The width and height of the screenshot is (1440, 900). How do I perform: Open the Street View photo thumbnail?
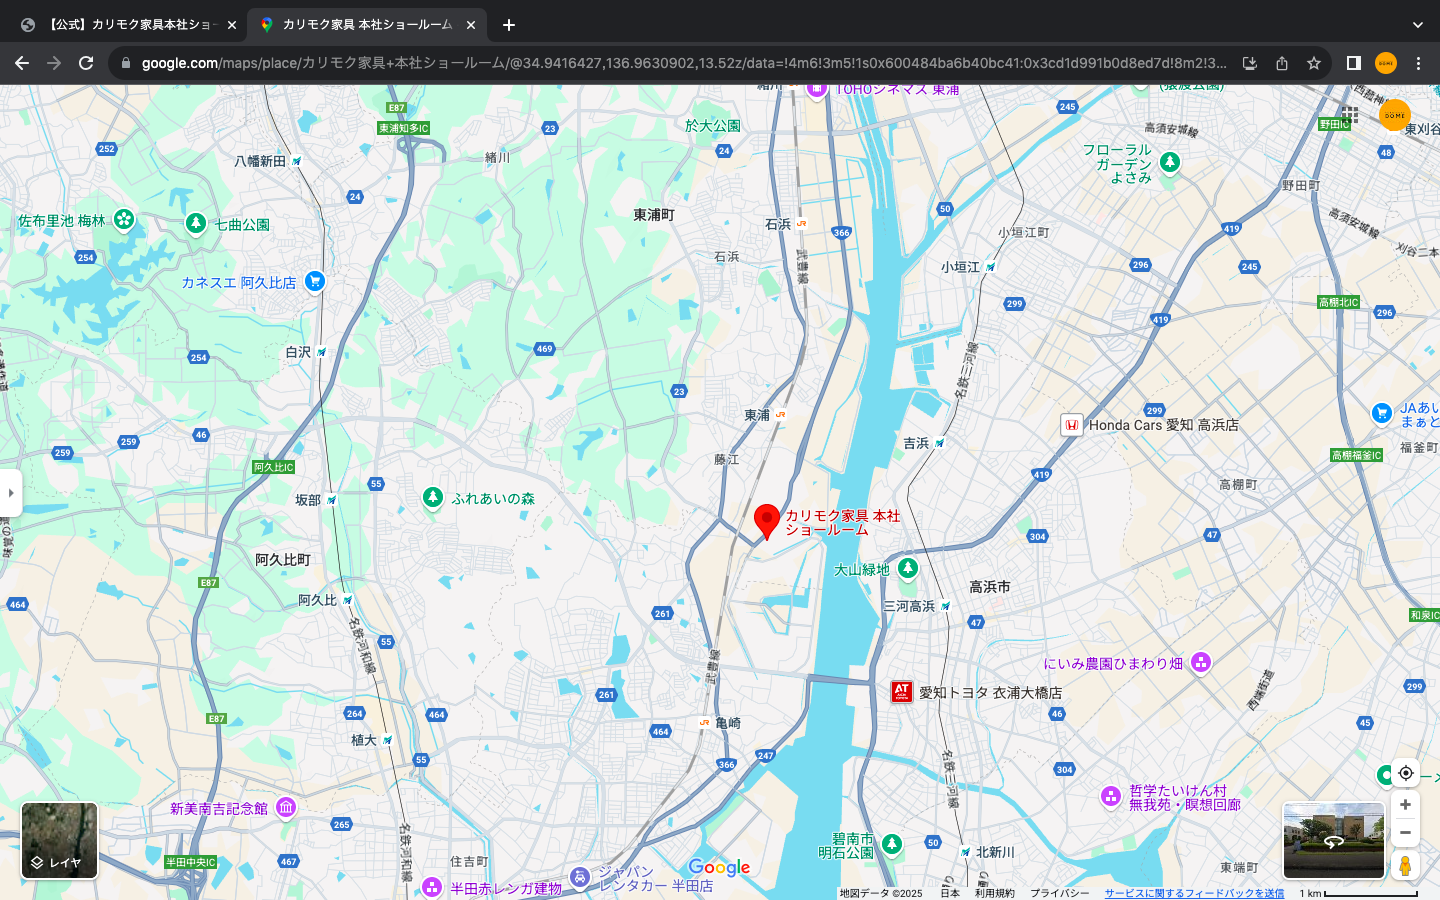[x=1334, y=841]
